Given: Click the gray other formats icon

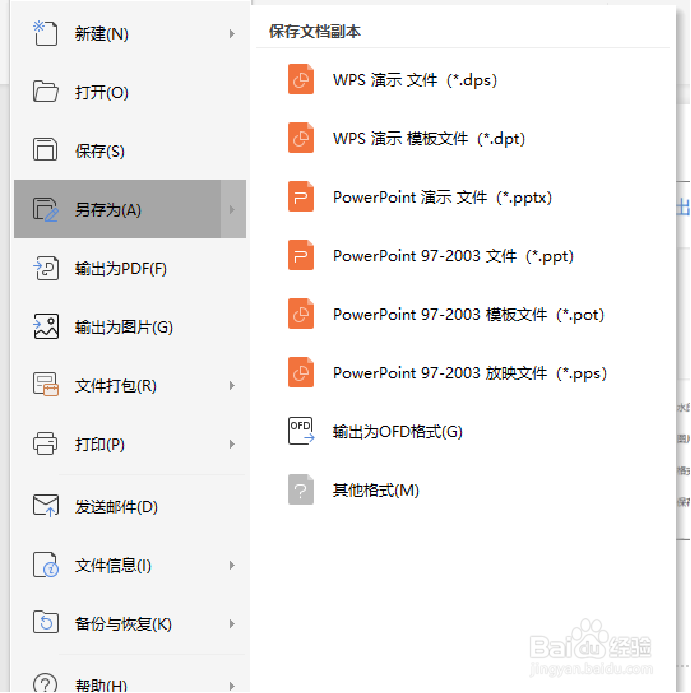Looking at the screenshot, I should 301,489.
